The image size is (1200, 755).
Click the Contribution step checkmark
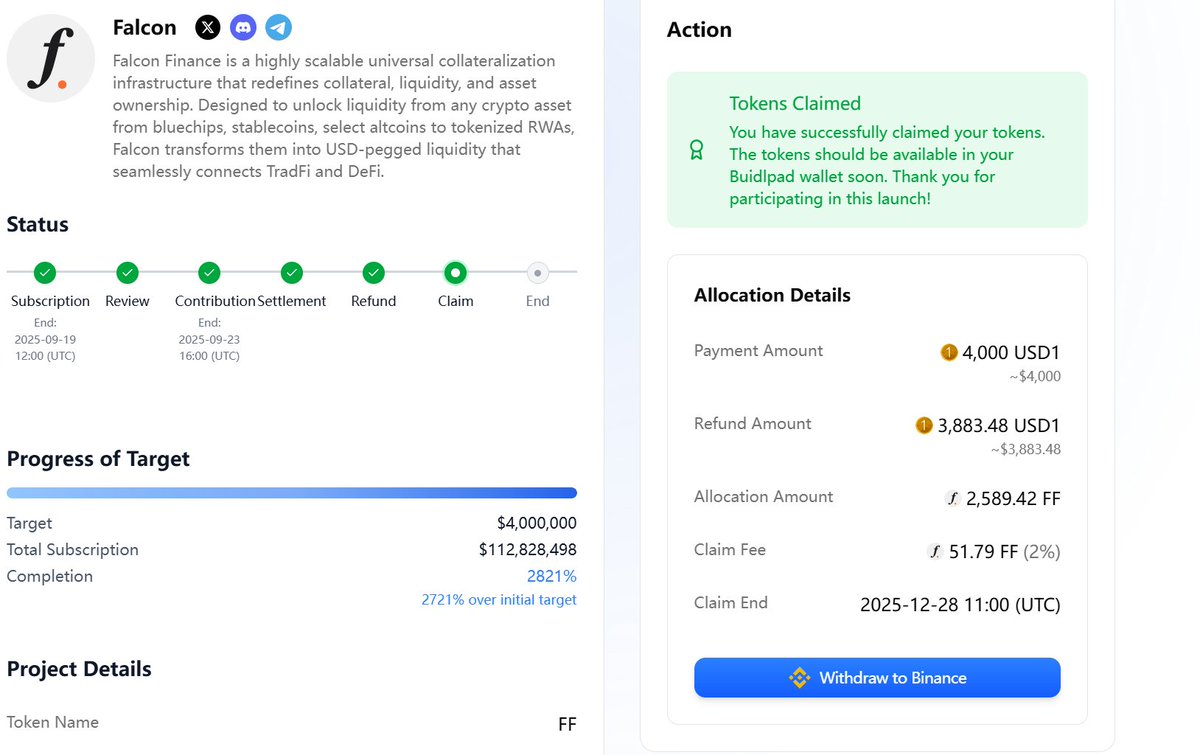pos(209,272)
